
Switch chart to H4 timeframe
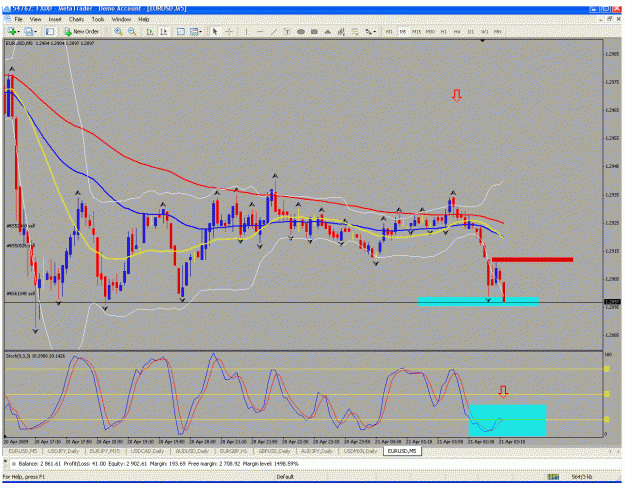[457, 31]
